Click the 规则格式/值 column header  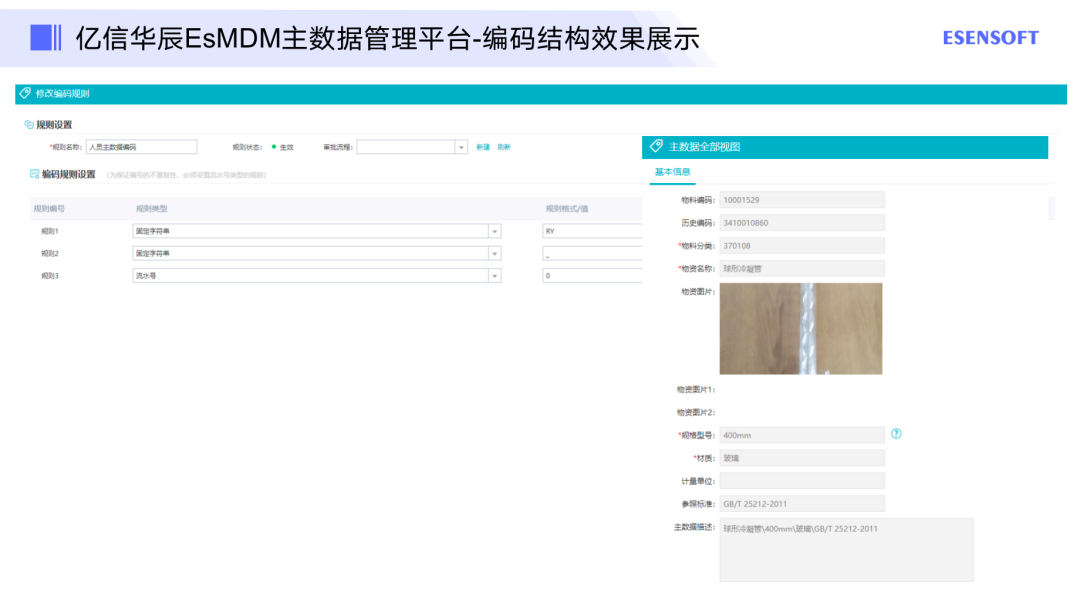tap(567, 209)
